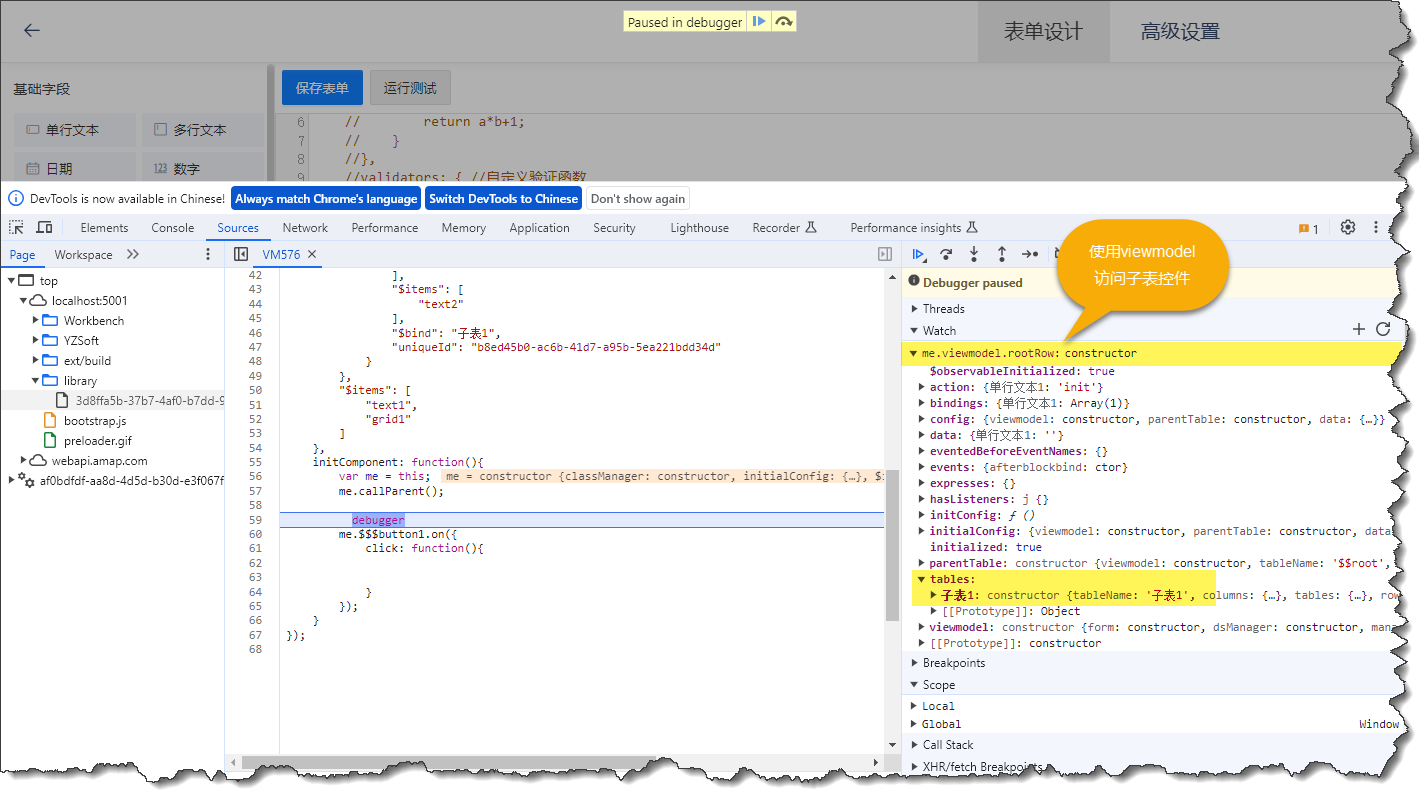This screenshot has width=1419, height=792.
Task: Open more Sources navigator tabs chevron
Action: (x=133, y=255)
